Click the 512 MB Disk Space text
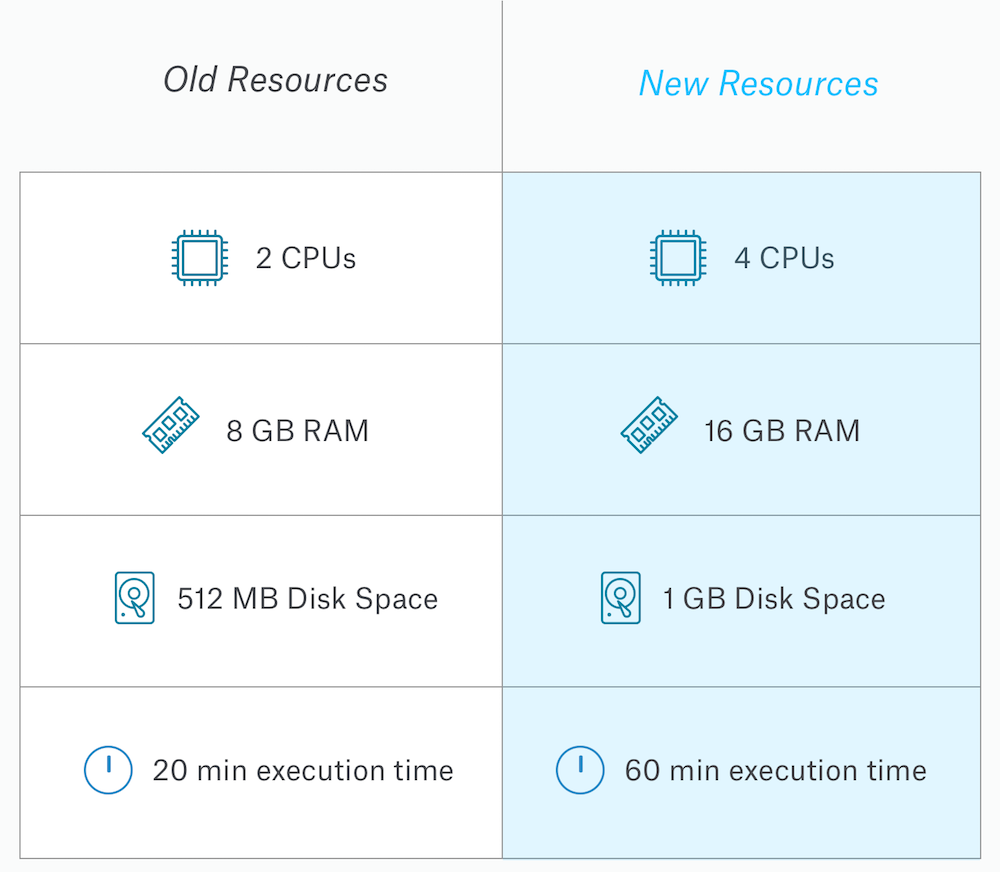1000x872 pixels. (307, 599)
